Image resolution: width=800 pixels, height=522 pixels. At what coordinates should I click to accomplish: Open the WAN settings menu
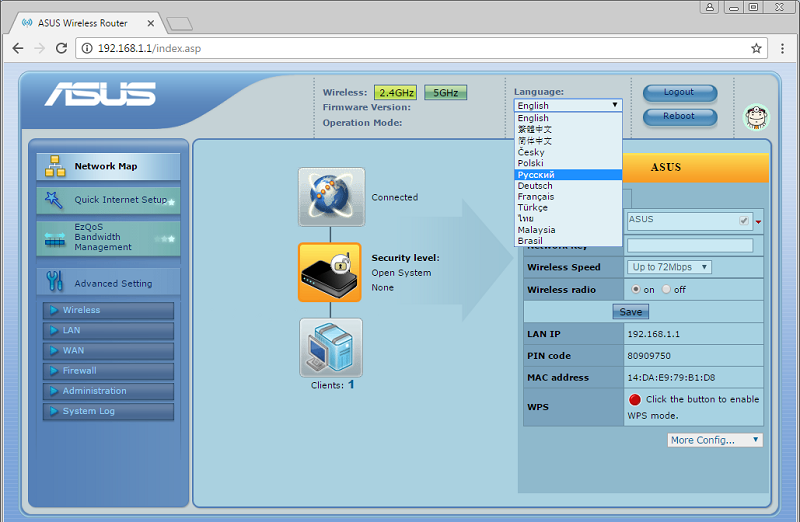coord(109,351)
